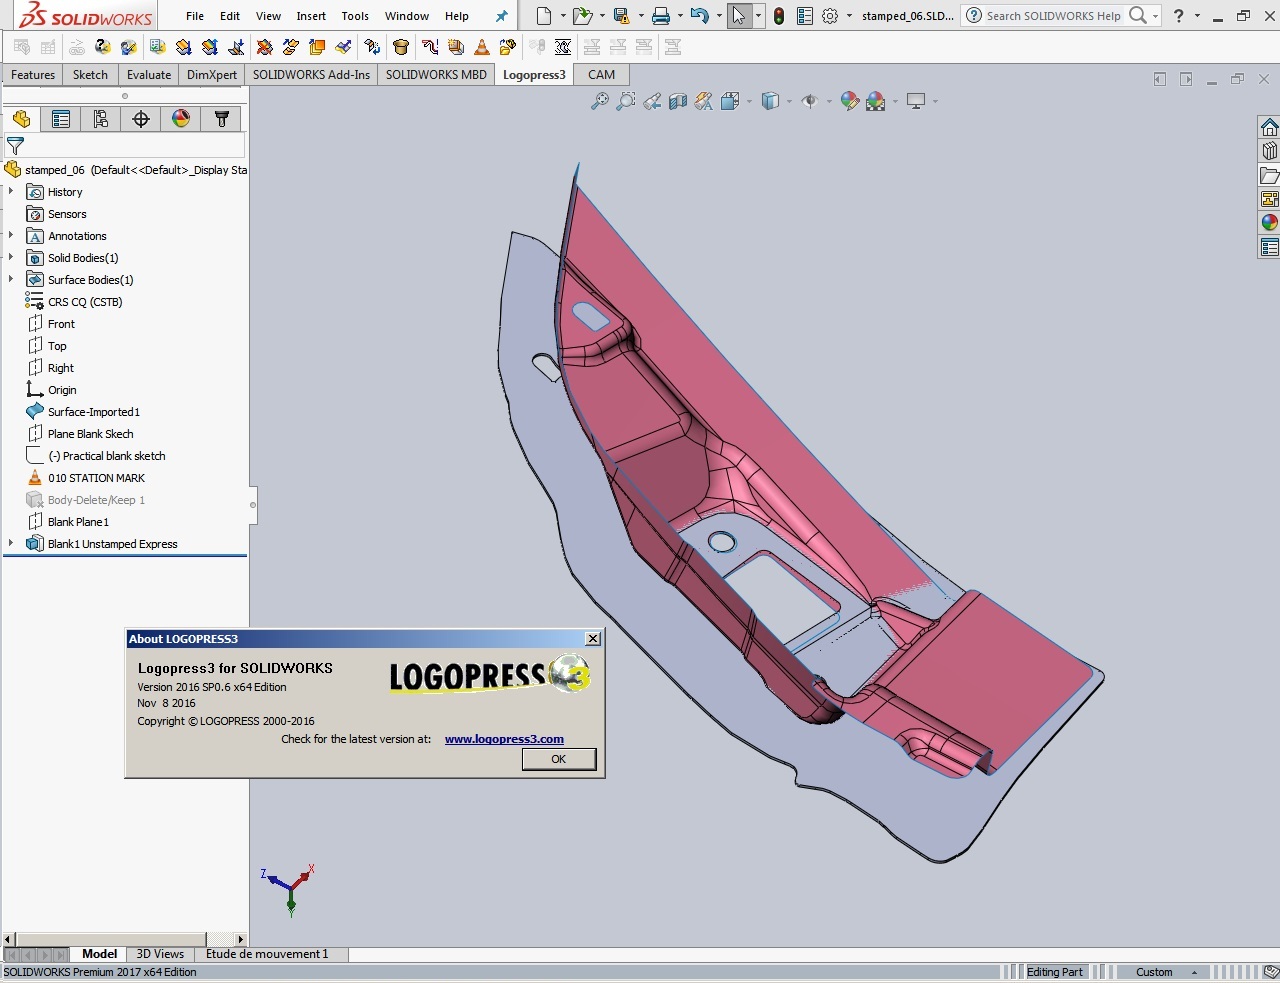The image size is (1280, 983).
Task: Open the Insert menu
Action: point(311,16)
